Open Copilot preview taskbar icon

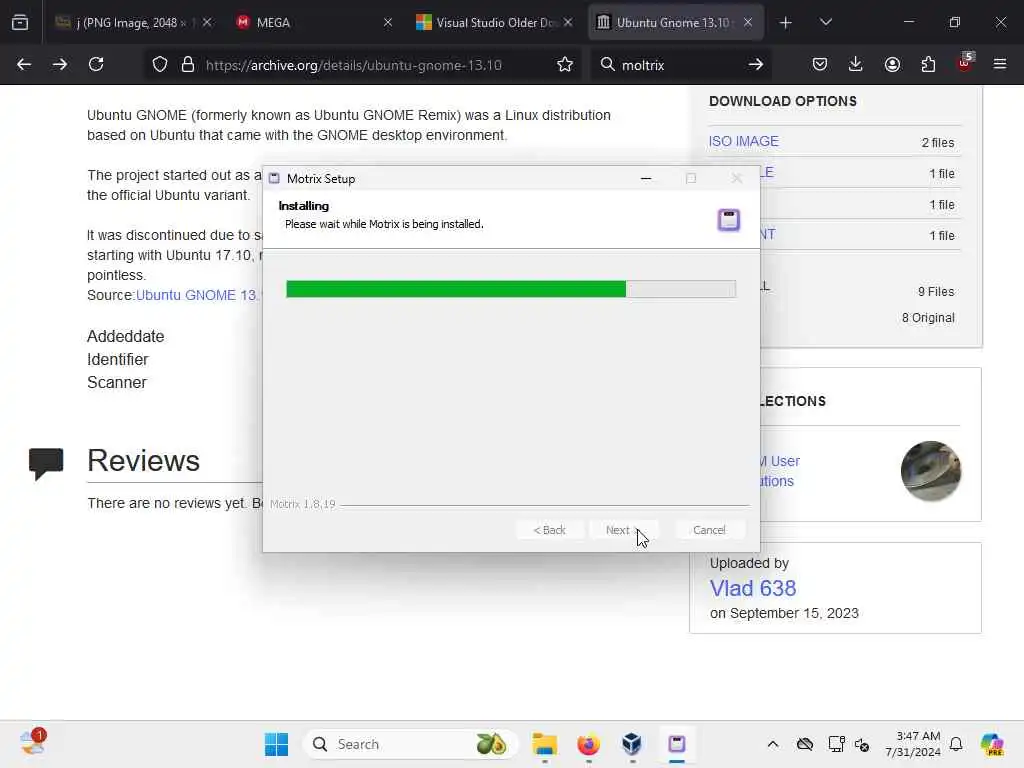(992, 744)
